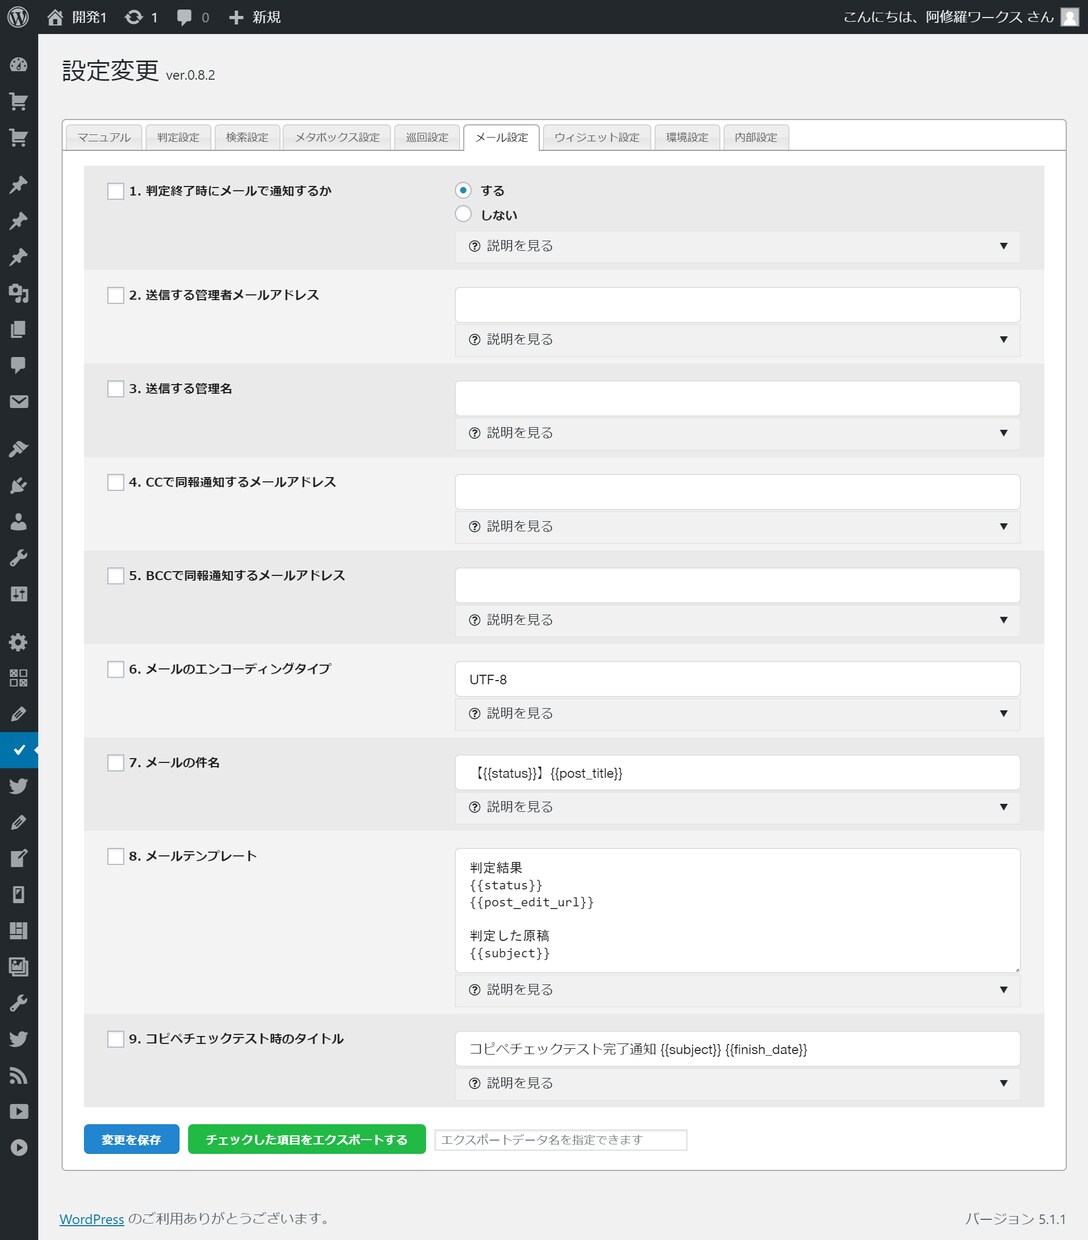1088x1240 pixels.
Task: Check the box for 2. 送信する管理者メールアドレス
Action: pyautogui.click(x=116, y=295)
